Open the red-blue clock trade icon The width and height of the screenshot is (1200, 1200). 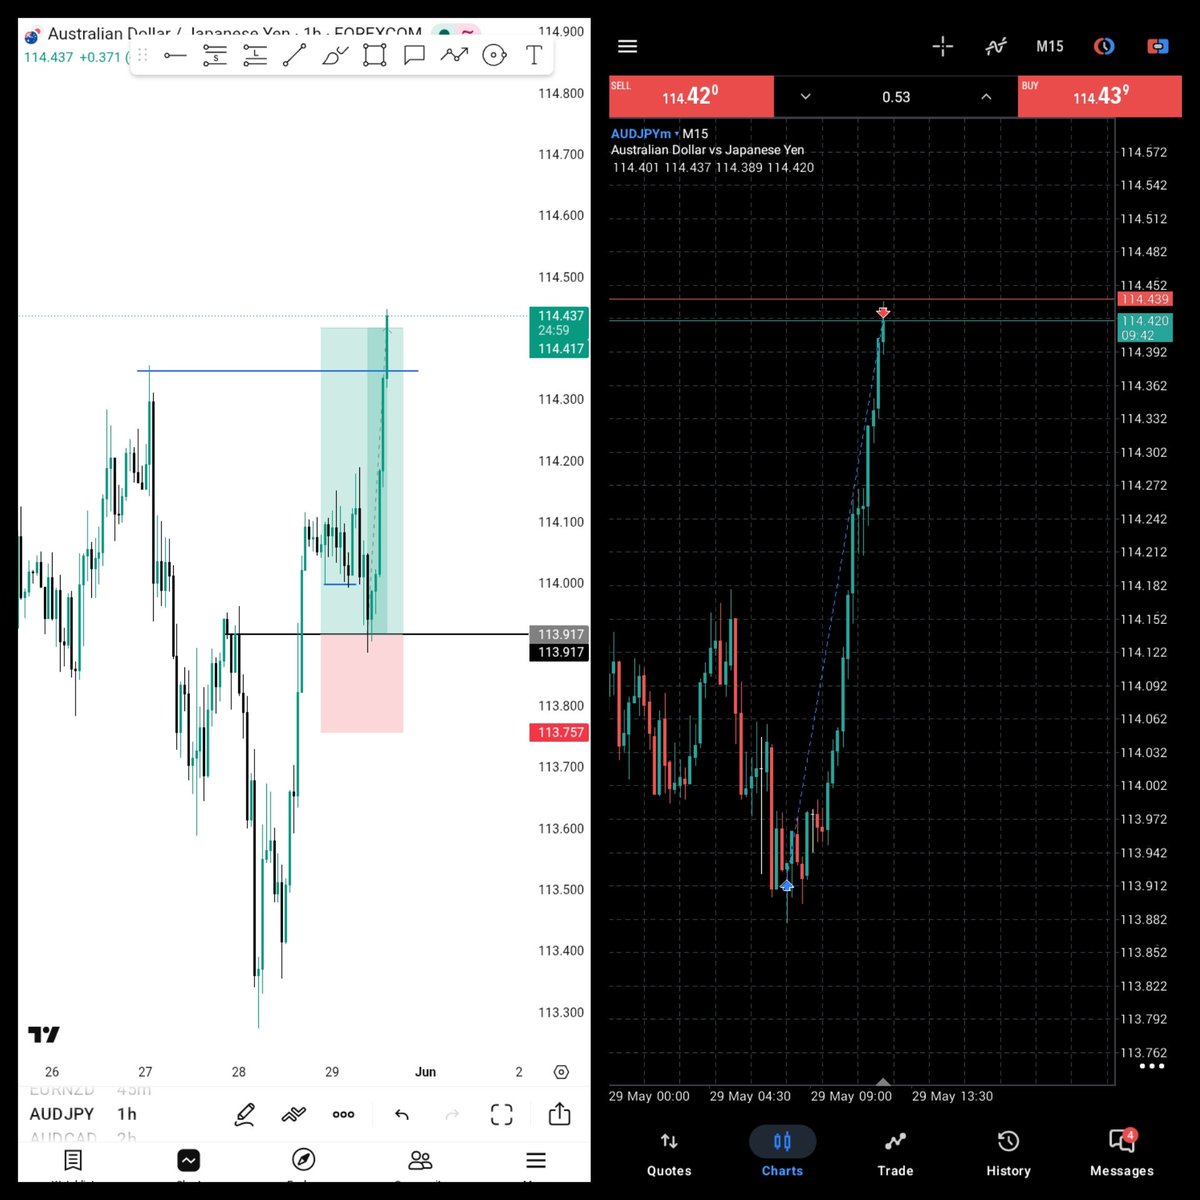pyautogui.click(x=1104, y=46)
